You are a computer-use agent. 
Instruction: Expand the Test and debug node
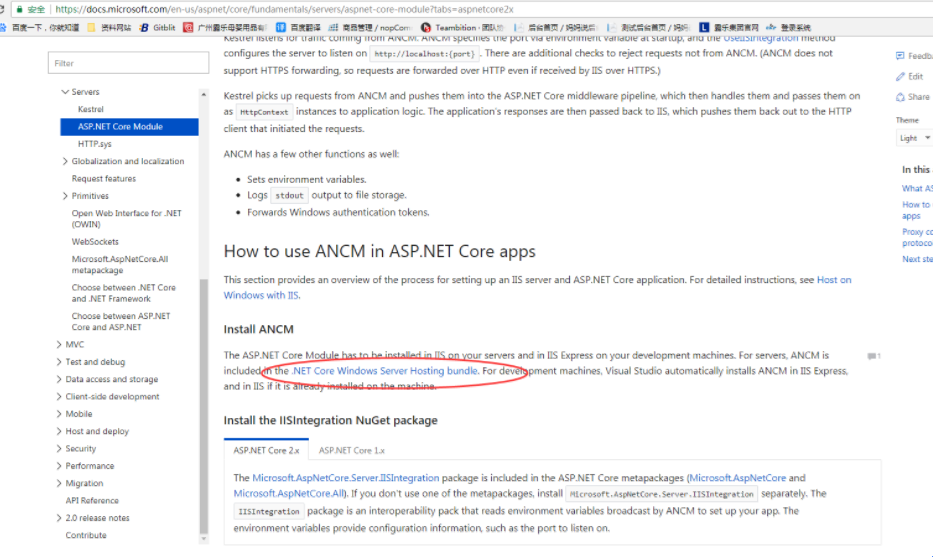58,362
